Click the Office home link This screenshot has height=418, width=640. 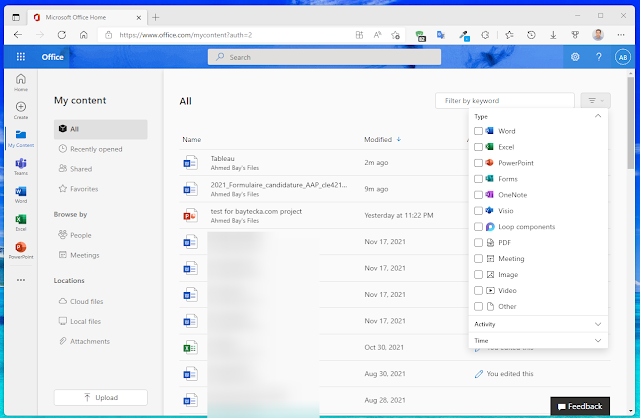(x=53, y=57)
